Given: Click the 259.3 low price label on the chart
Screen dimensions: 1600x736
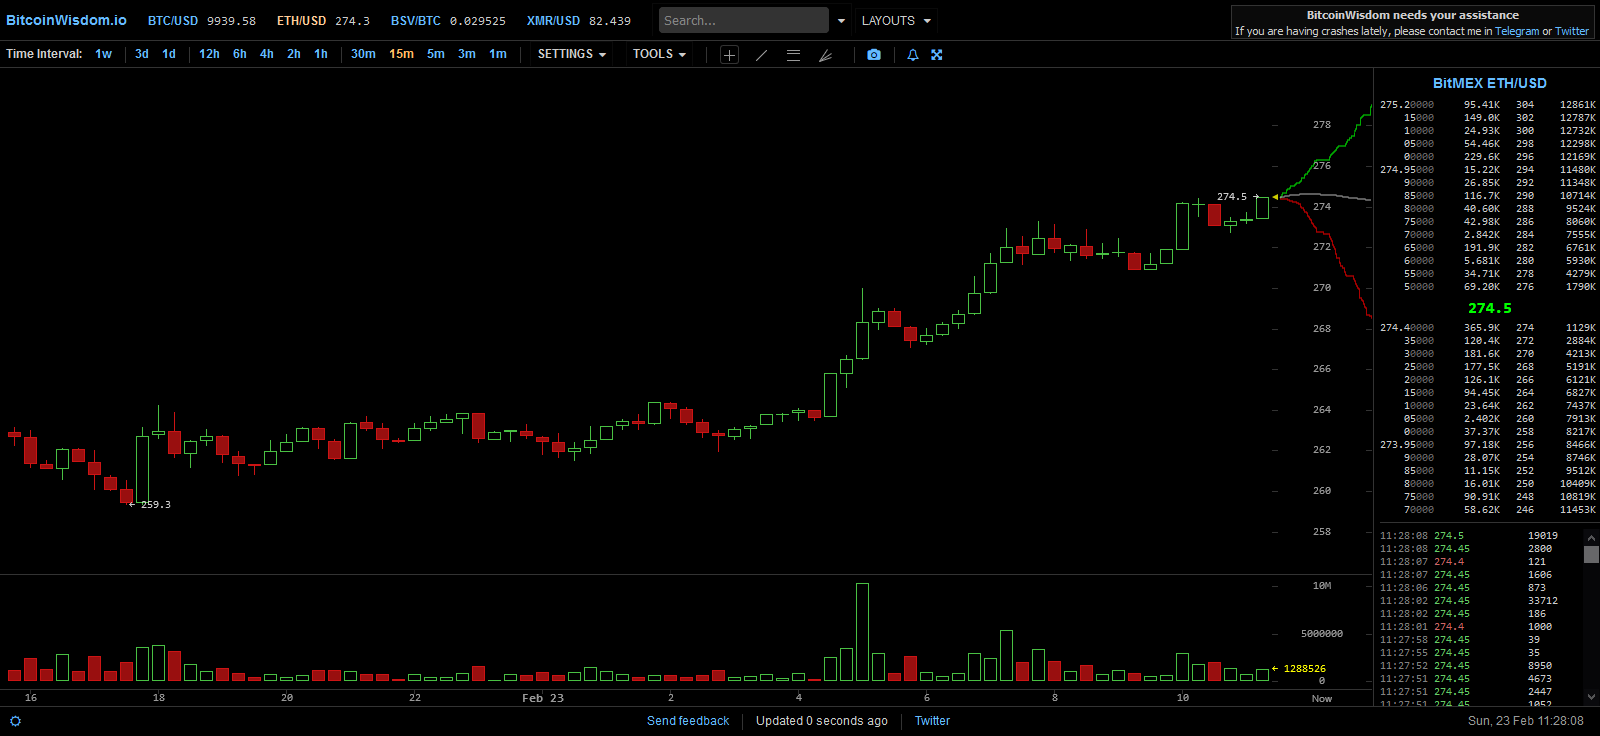Looking at the screenshot, I should tap(156, 505).
